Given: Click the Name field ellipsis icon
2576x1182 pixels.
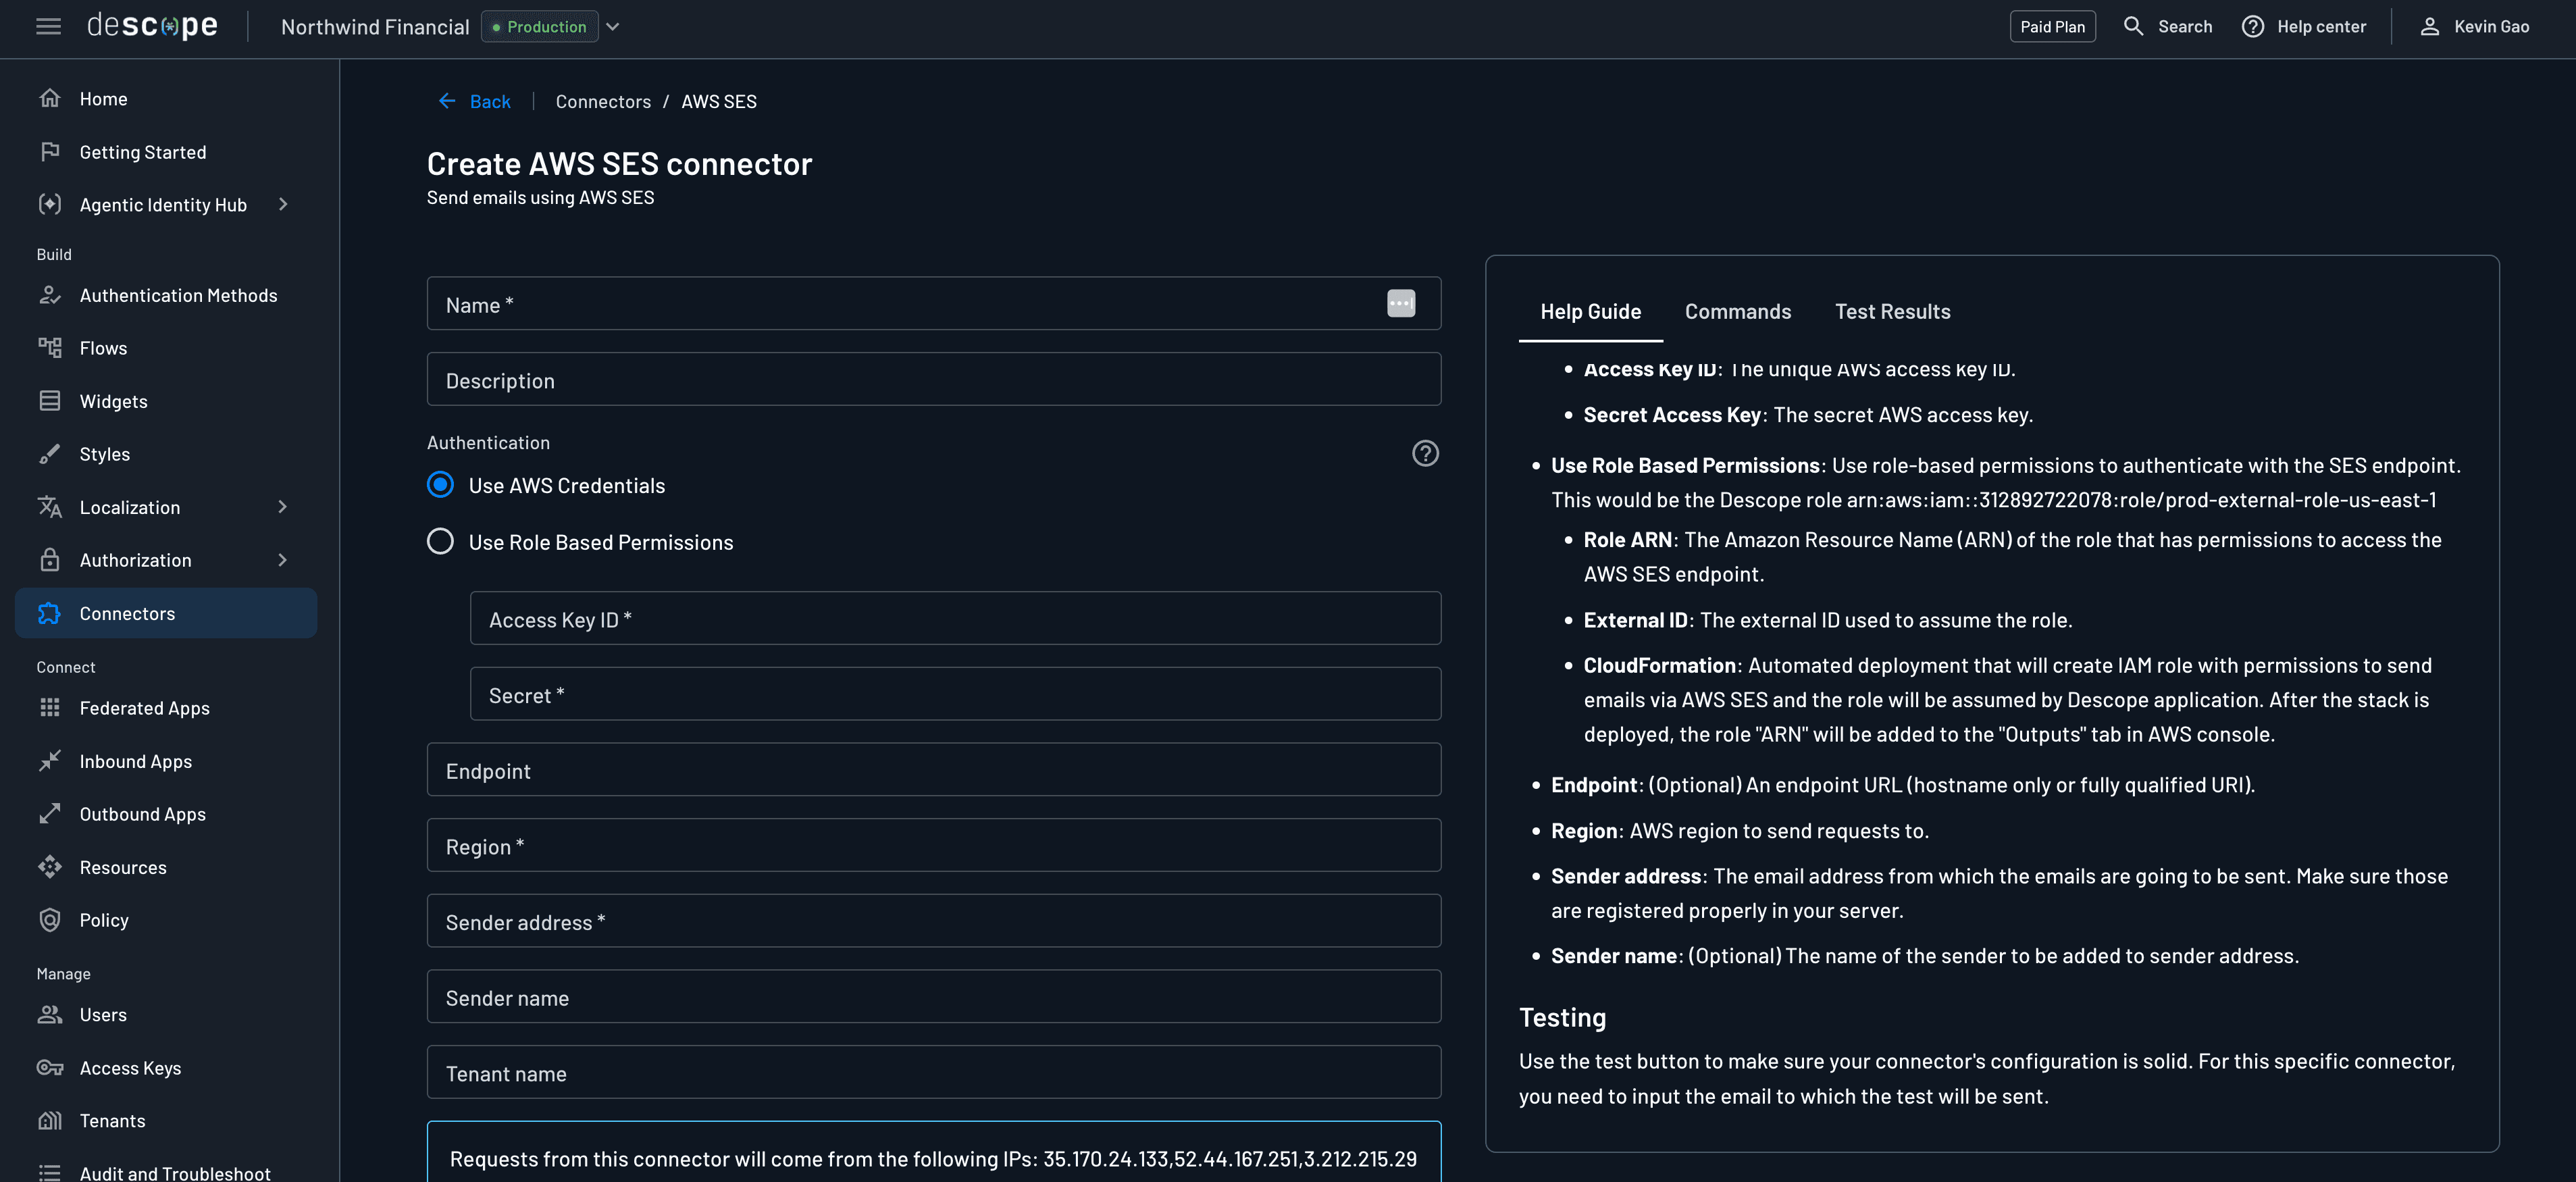Looking at the screenshot, I should pos(1401,303).
